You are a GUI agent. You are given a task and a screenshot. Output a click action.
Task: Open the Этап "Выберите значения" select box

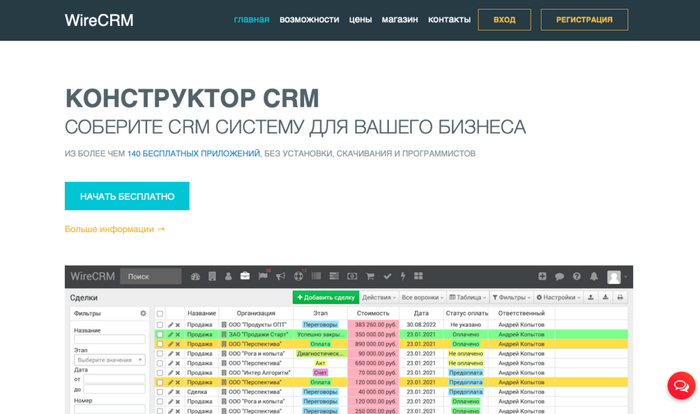(109, 360)
